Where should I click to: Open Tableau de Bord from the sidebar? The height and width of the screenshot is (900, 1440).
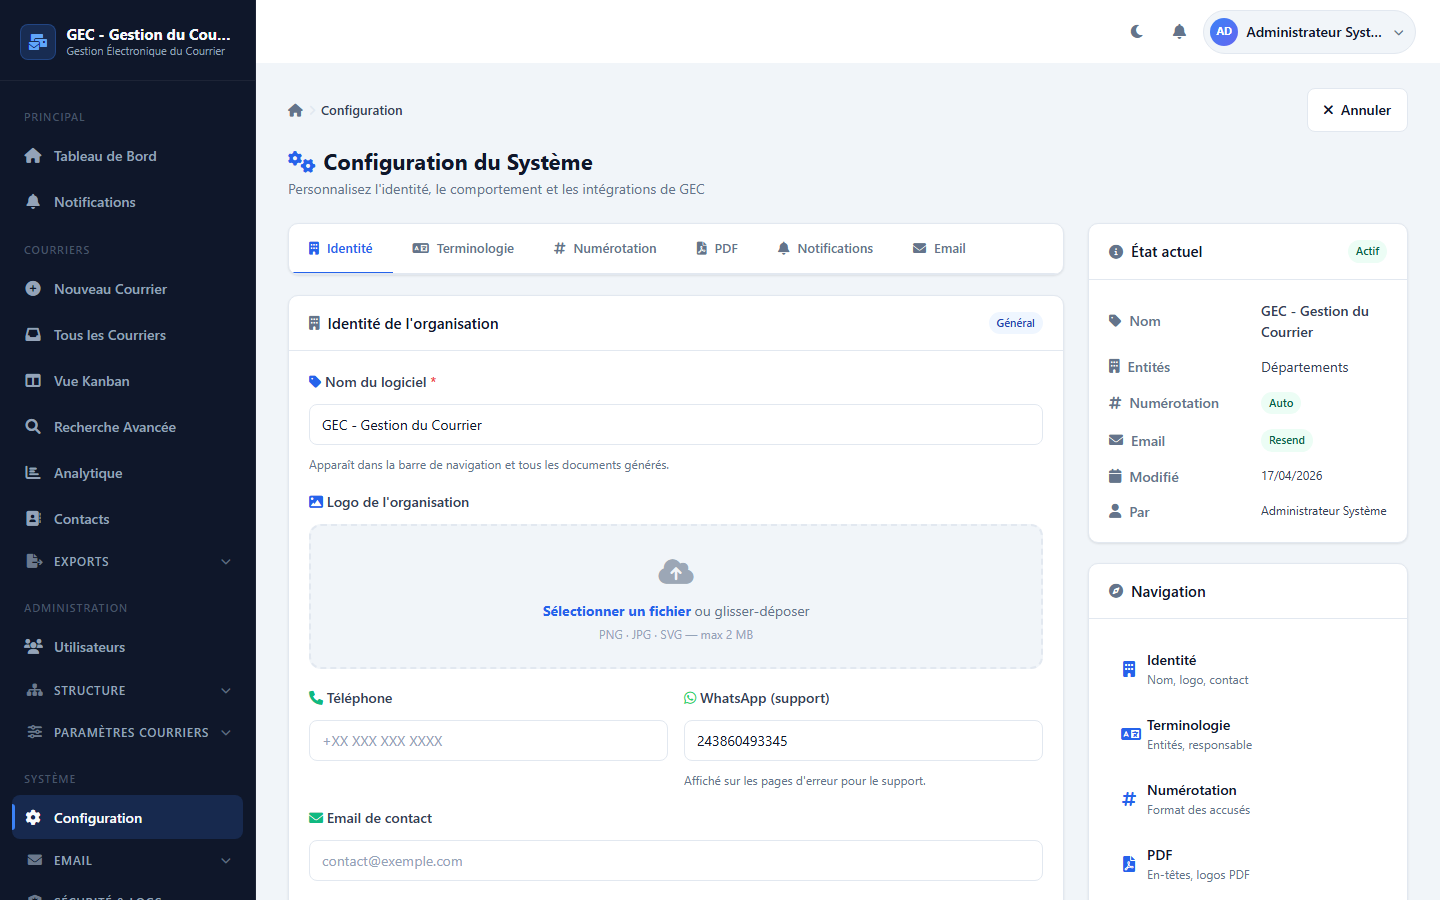[x=105, y=156]
